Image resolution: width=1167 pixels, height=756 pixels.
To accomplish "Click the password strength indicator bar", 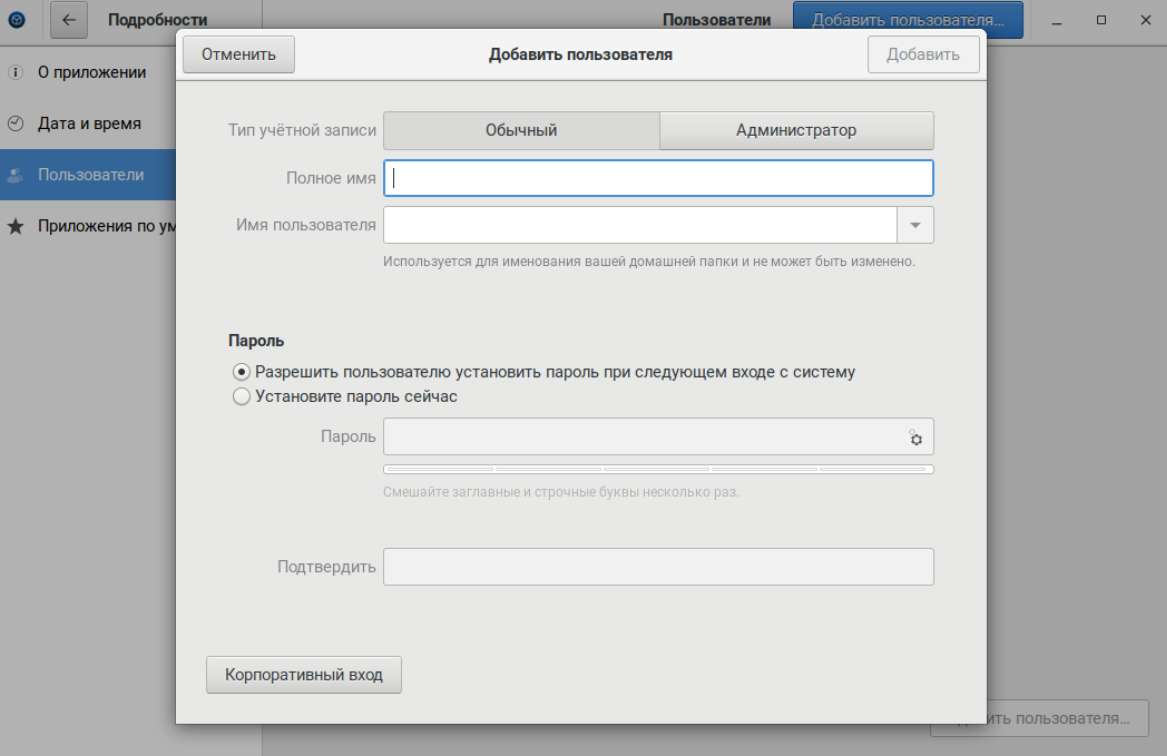I will click(x=658, y=469).
